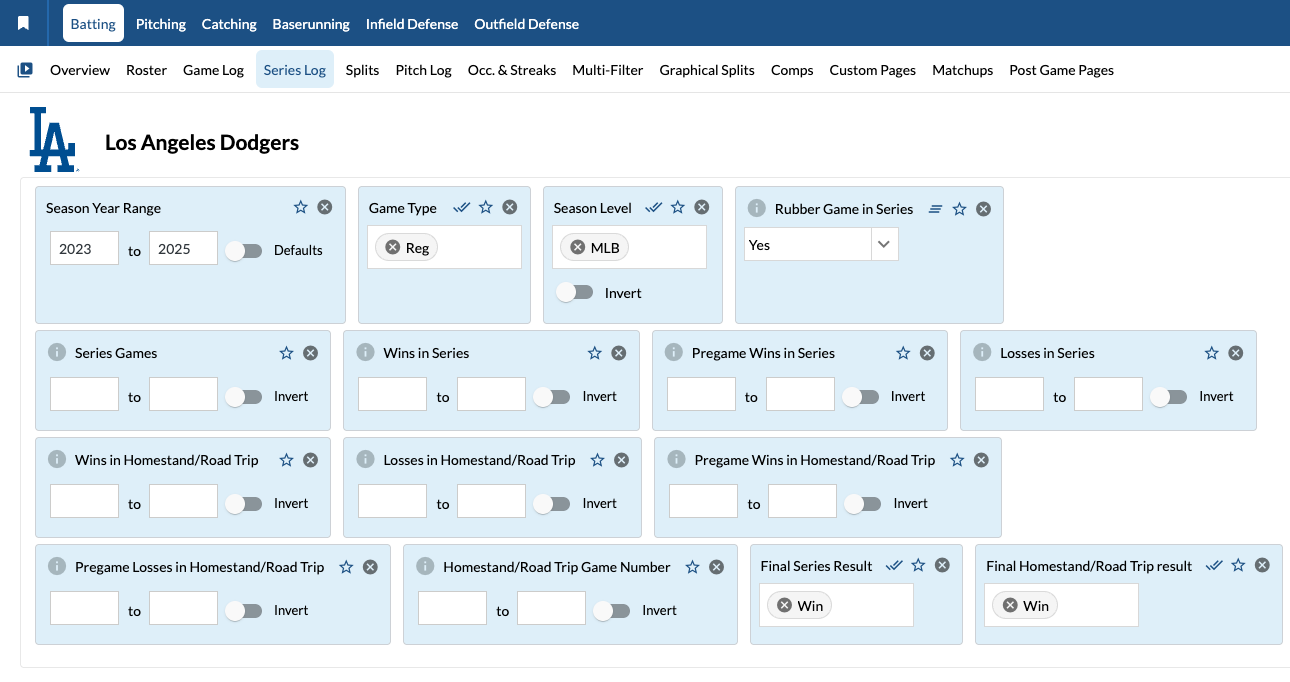Click the info icon for Rubber Game in Series

[x=757, y=209]
